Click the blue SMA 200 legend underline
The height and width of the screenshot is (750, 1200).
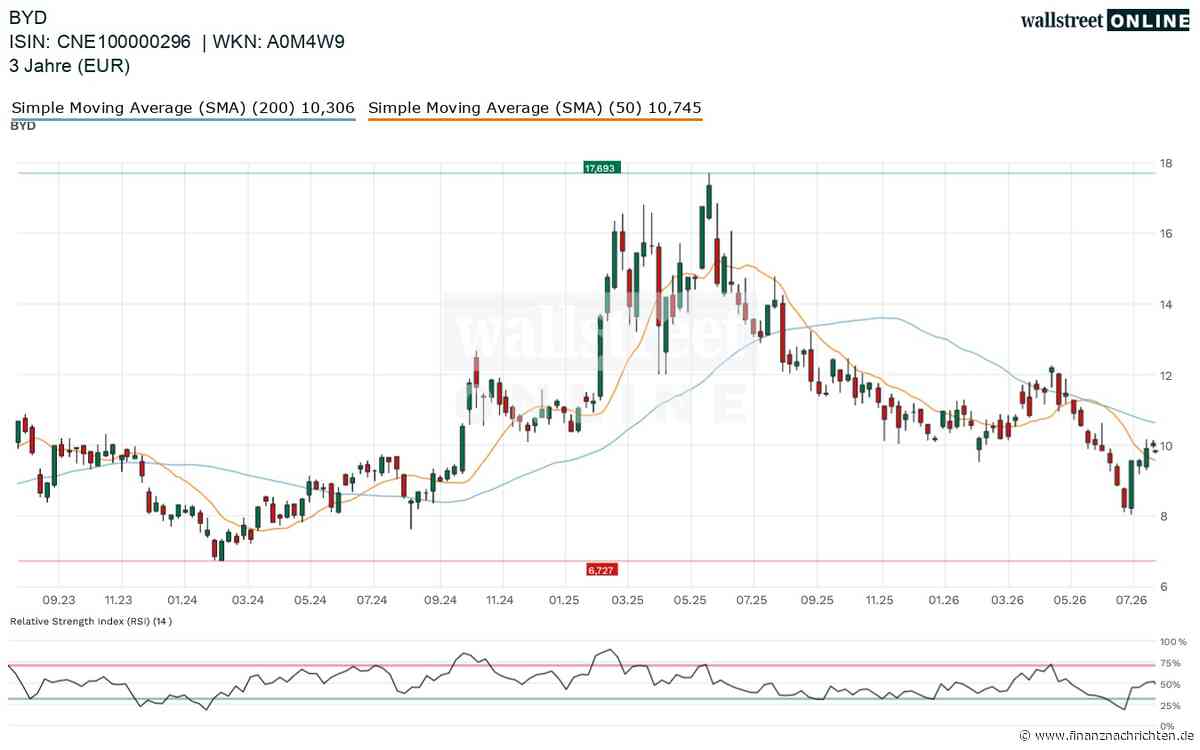(183, 120)
